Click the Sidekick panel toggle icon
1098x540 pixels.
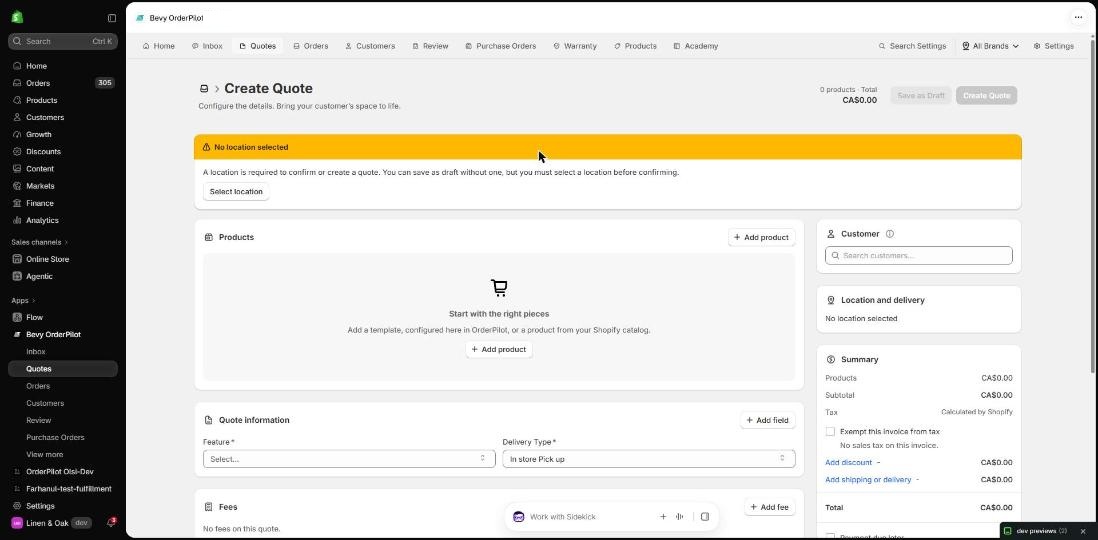coord(705,517)
